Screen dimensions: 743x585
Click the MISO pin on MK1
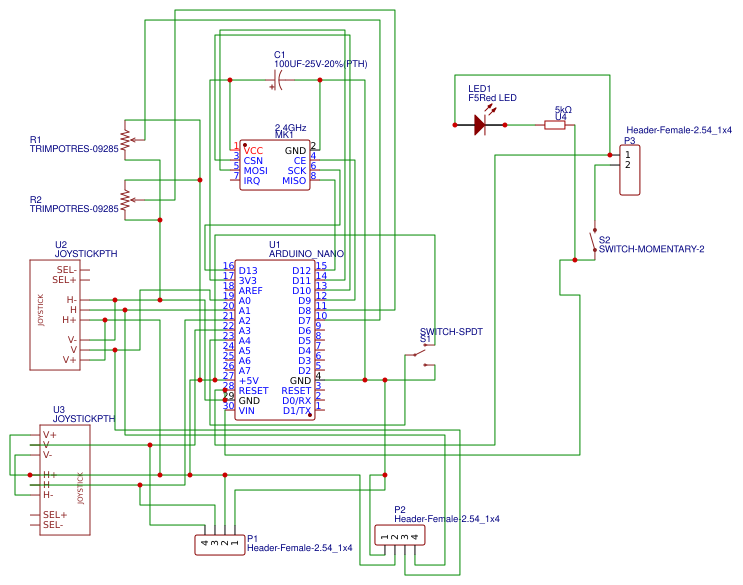(294, 181)
